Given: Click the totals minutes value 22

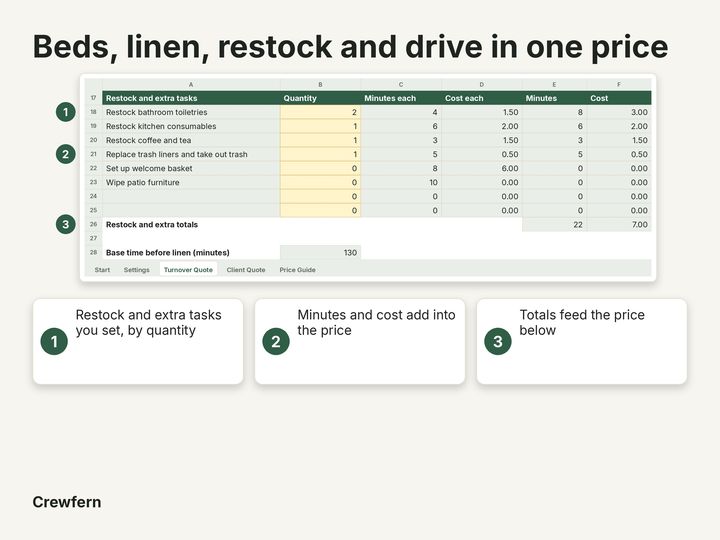Looking at the screenshot, I should tap(554, 225).
